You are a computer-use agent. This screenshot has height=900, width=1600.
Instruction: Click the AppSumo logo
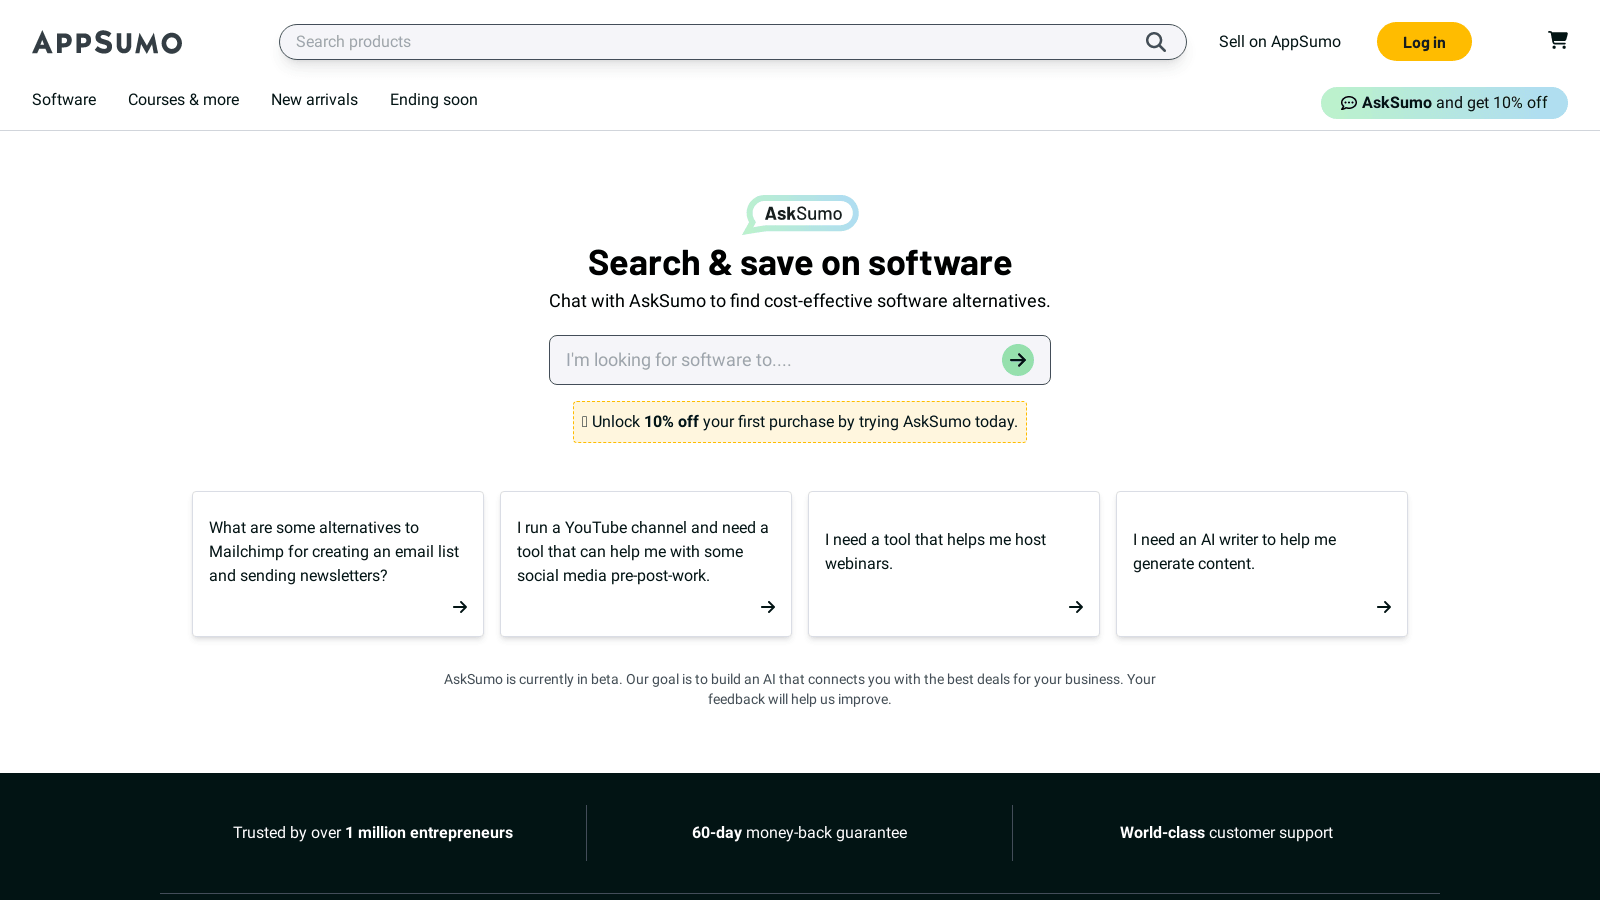coord(107,42)
